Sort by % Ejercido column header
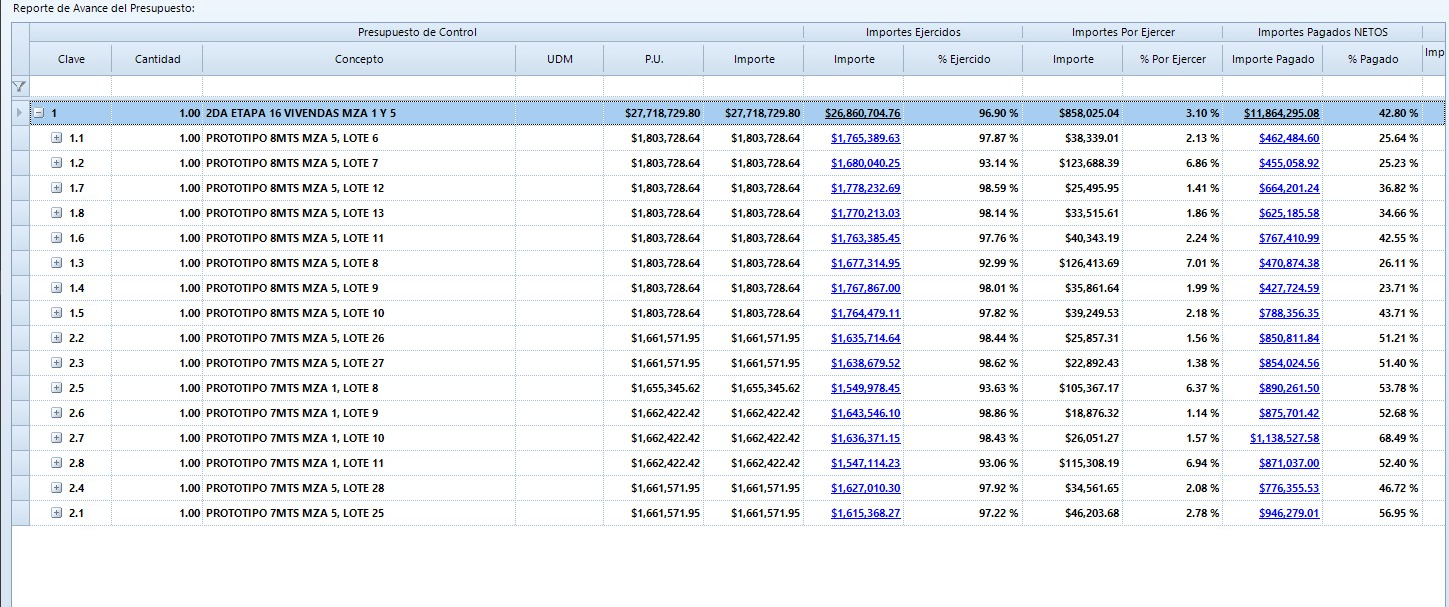 963,59
